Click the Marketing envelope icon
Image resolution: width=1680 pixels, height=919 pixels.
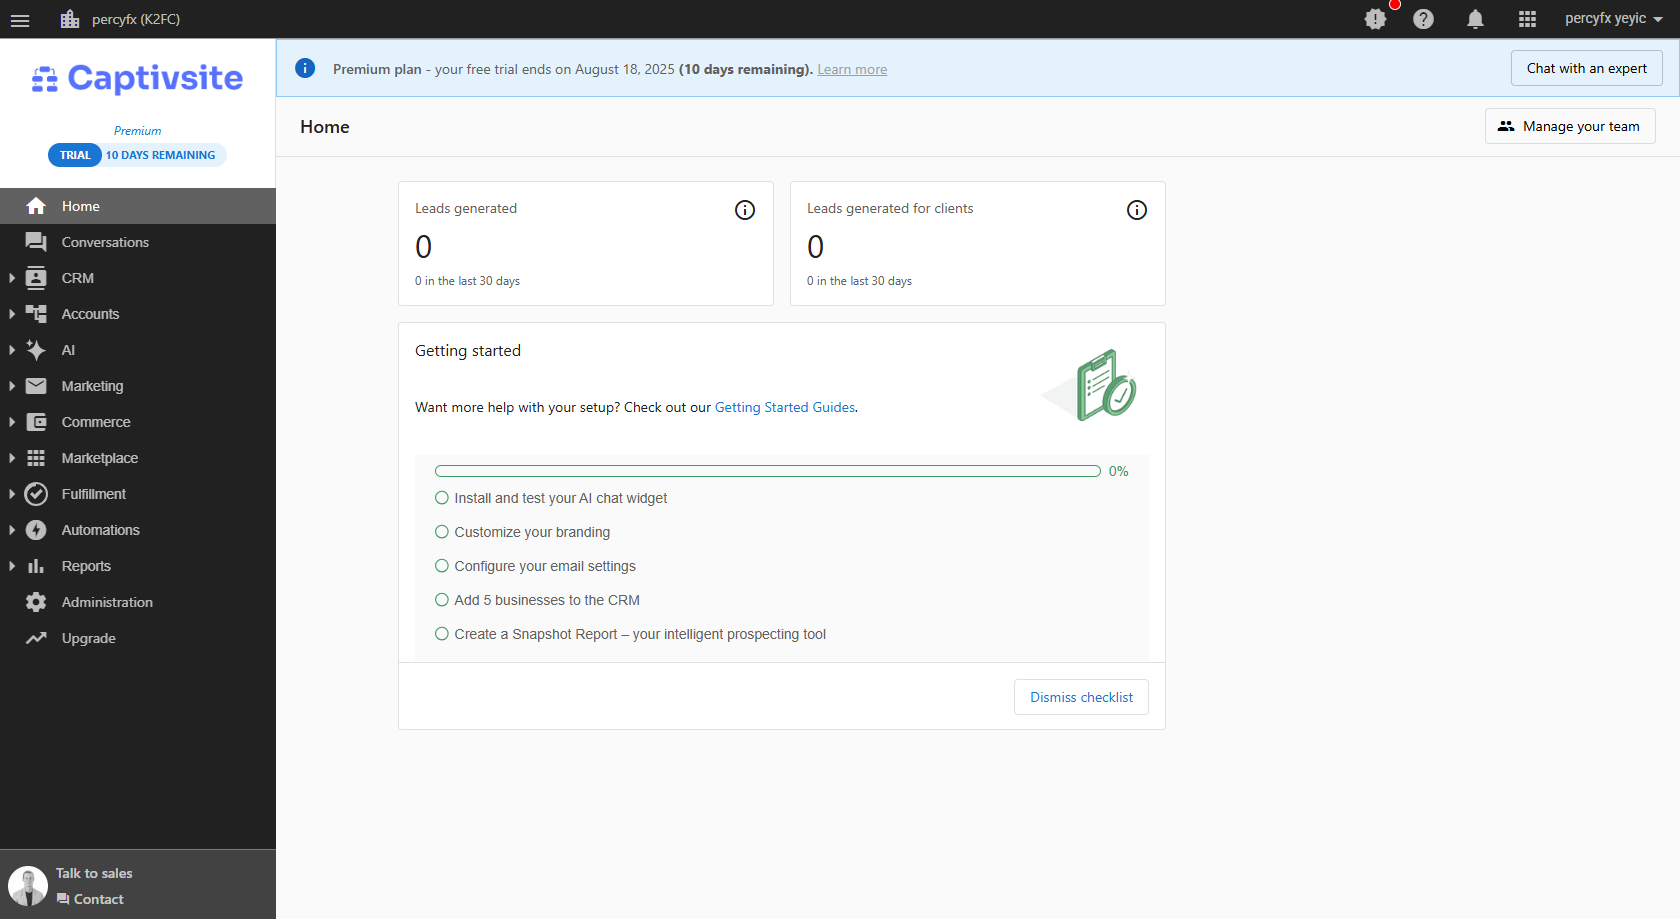(36, 386)
